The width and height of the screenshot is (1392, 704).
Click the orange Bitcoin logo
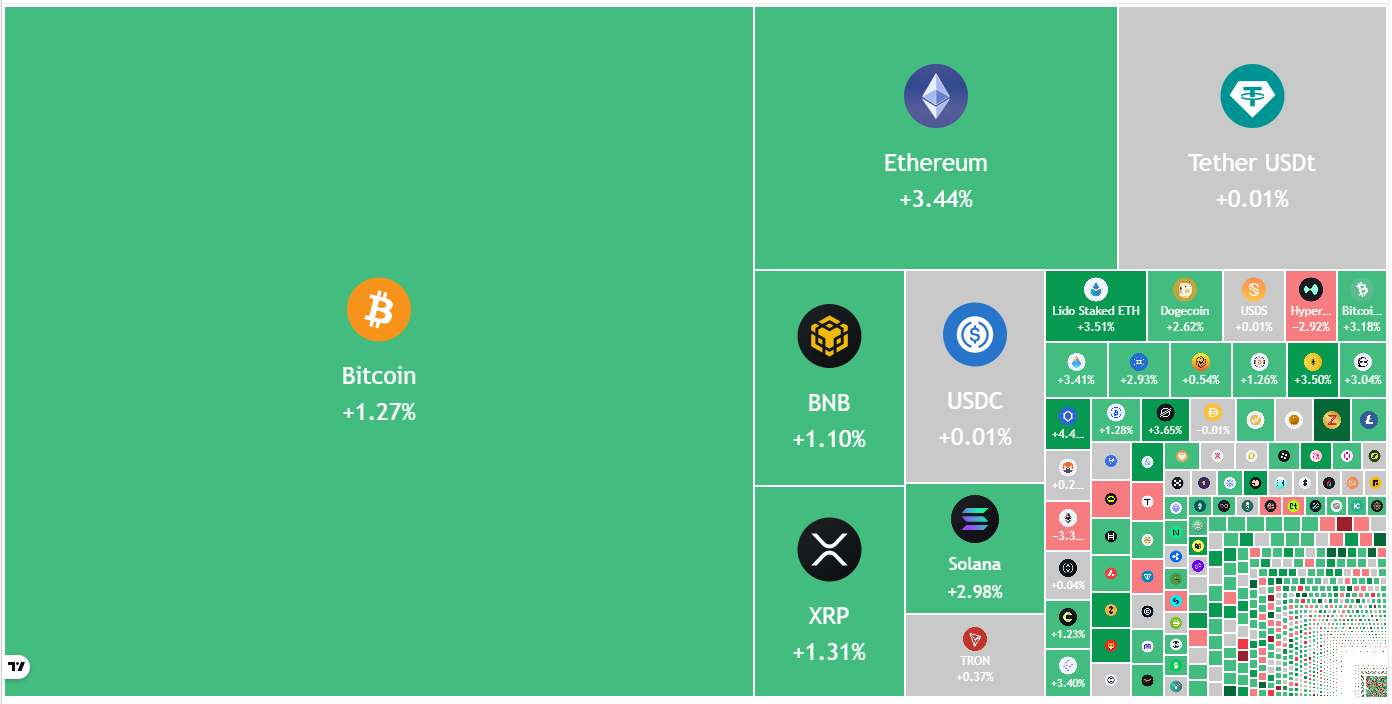[379, 310]
